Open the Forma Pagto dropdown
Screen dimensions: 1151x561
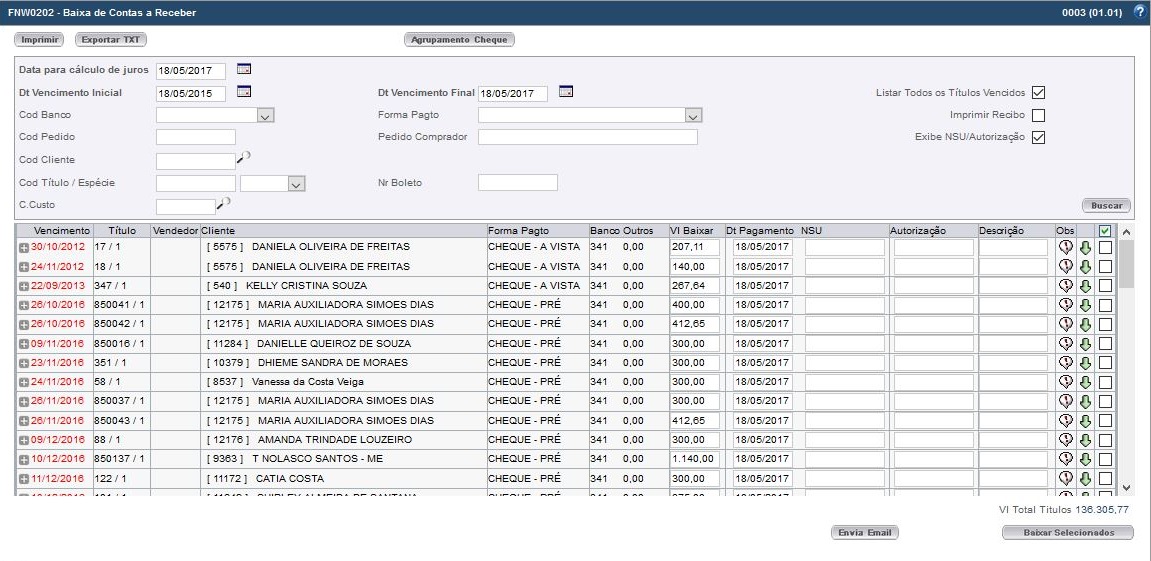(x=692, y=116)
